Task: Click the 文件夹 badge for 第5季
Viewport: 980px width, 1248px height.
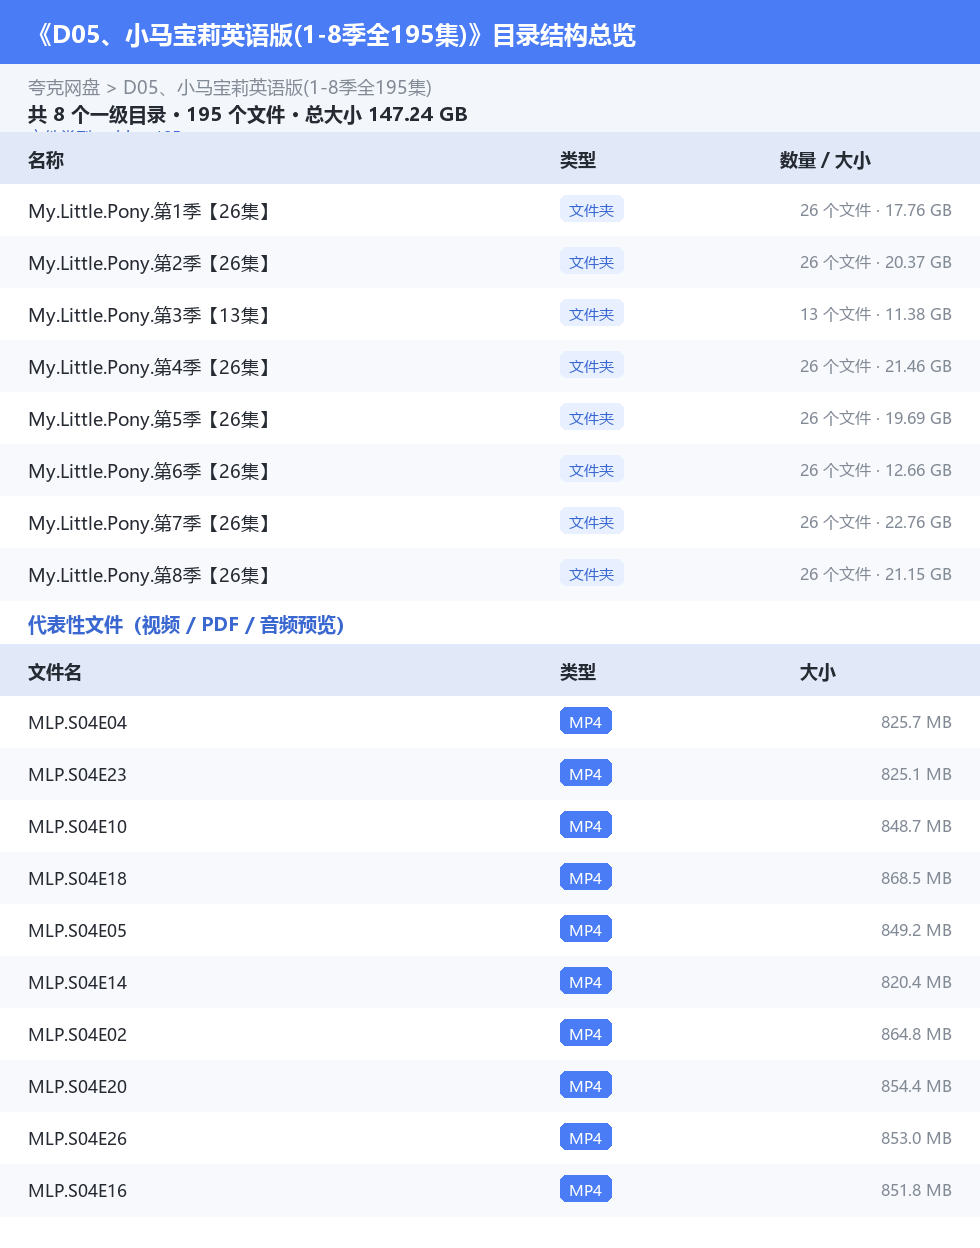Action: click(x=592, y=417)
